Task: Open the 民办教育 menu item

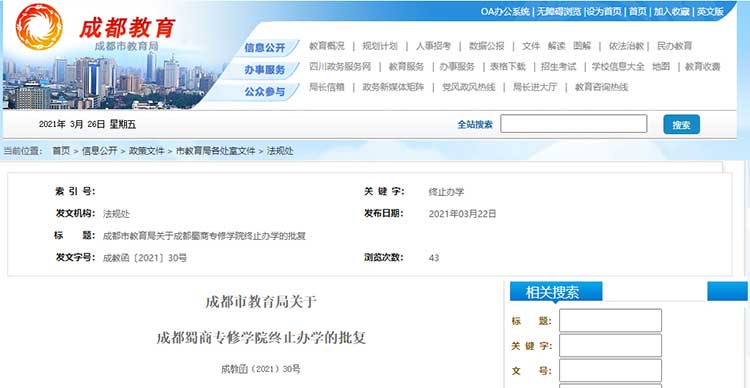Action: 674,46
